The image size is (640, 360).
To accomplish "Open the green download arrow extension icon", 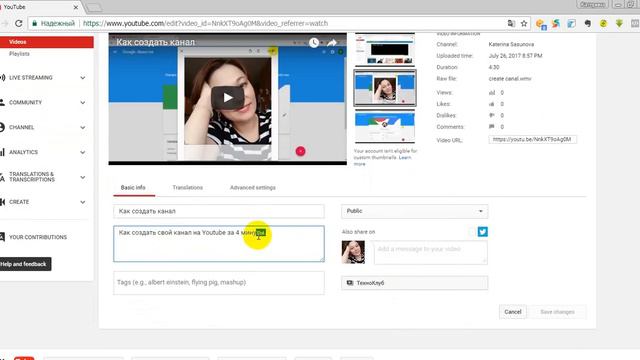I will click(619, 23).
